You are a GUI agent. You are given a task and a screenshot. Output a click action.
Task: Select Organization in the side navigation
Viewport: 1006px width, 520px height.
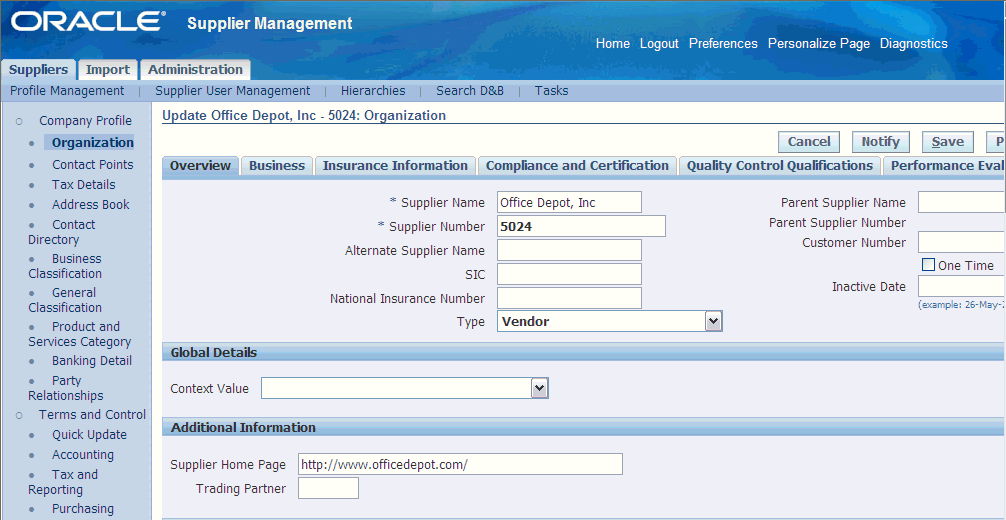pos(92,143)
